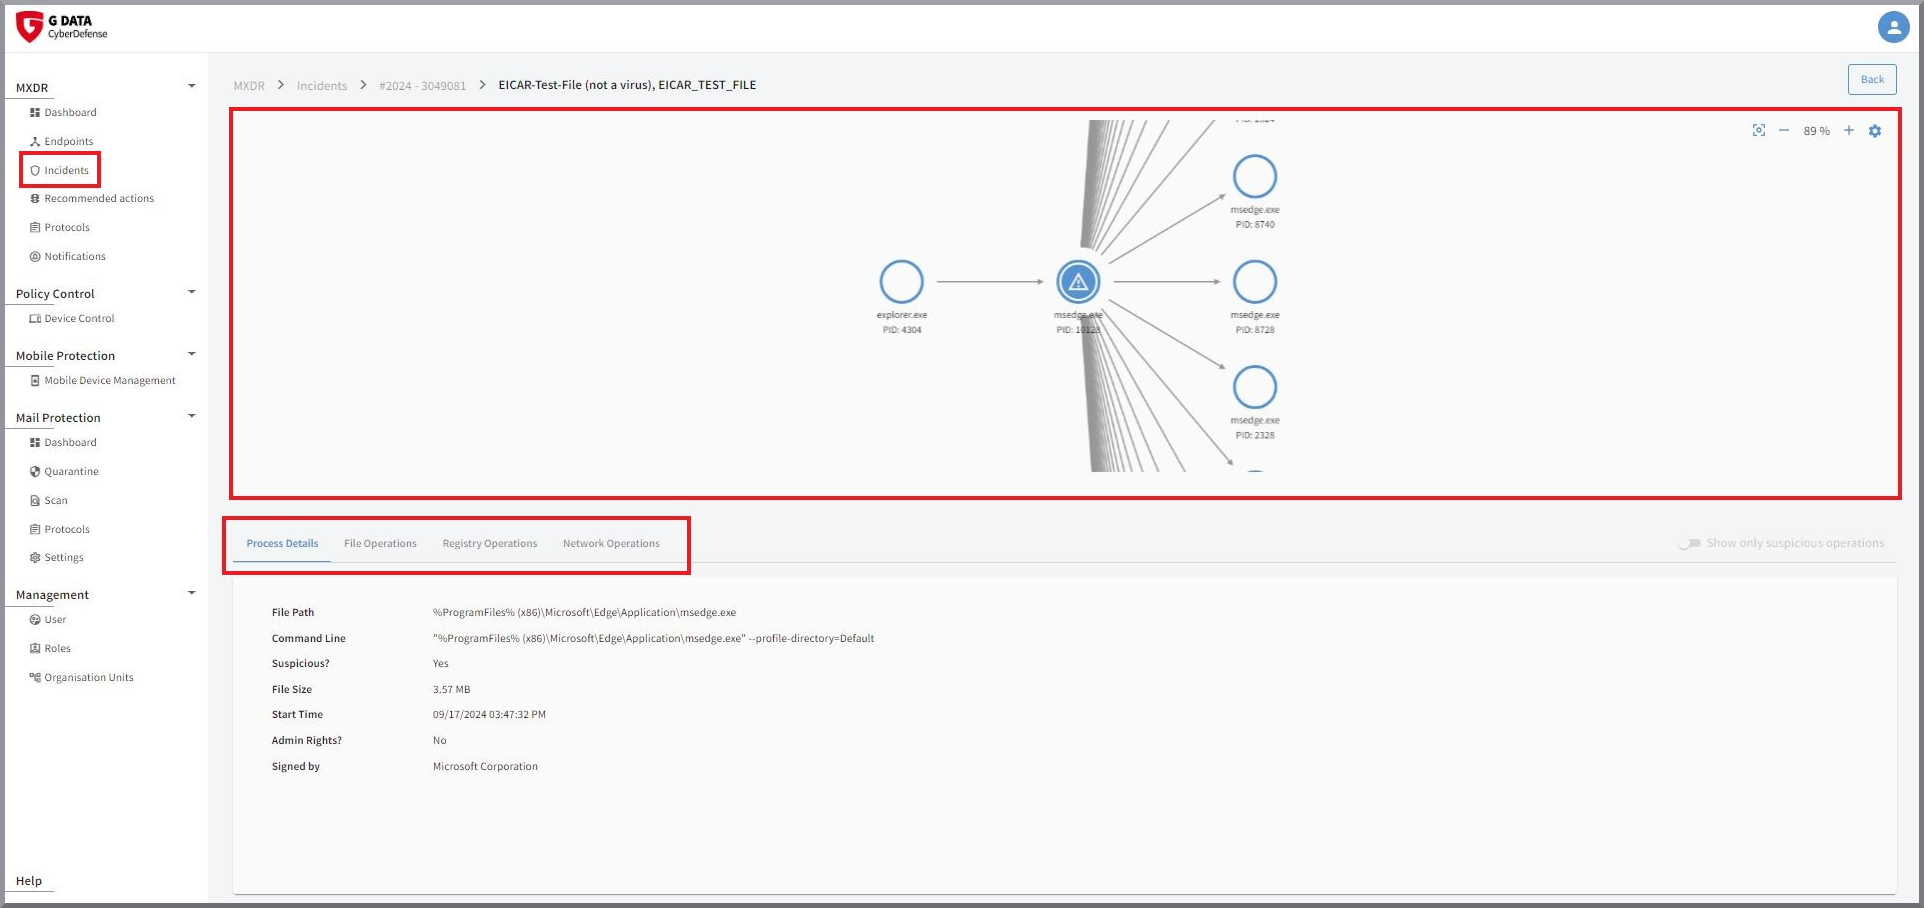Open Organisation Units

point(81,678)
